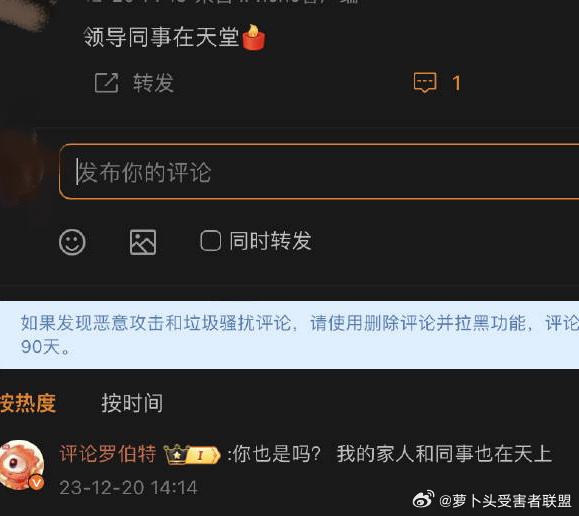Click the Weibo logo in the watermark
The width and height of the screenshot is (579, 516).
[x=424, y=500]
